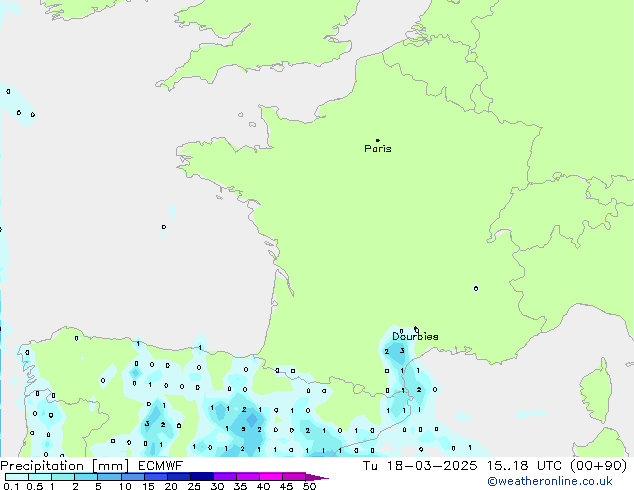The height and width of the screenshot is (490, 634).
Task: Pick the 40–45 mm magenta legend swatch
Action: [x=271, y=477]
